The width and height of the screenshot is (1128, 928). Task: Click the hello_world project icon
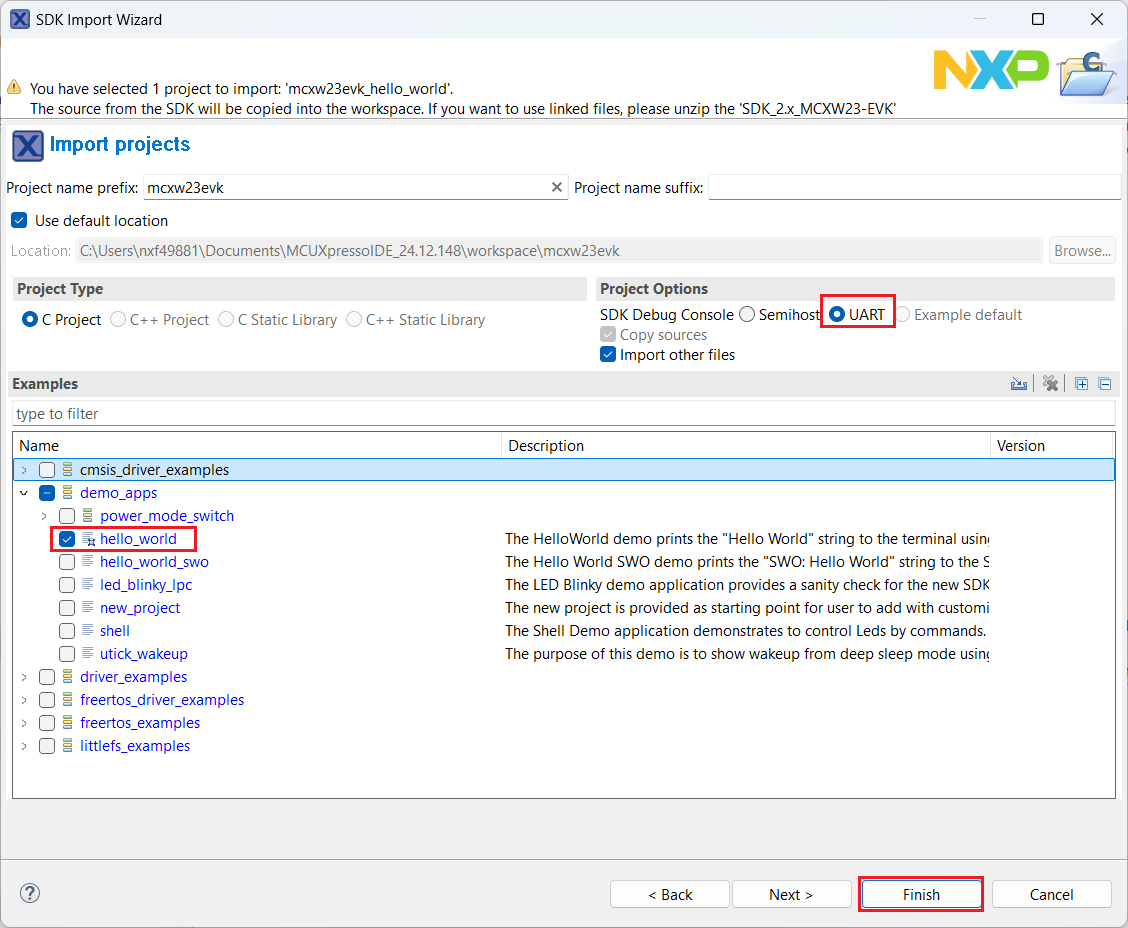(x=88, y=539)
